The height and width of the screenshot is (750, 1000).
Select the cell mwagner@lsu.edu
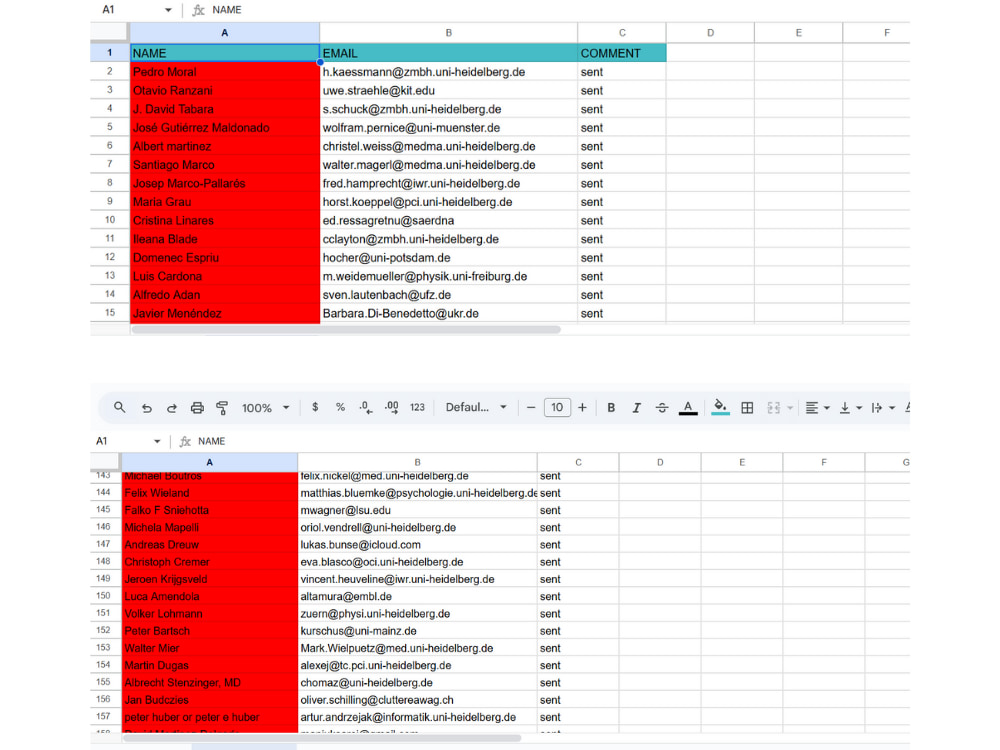(417, 510)
